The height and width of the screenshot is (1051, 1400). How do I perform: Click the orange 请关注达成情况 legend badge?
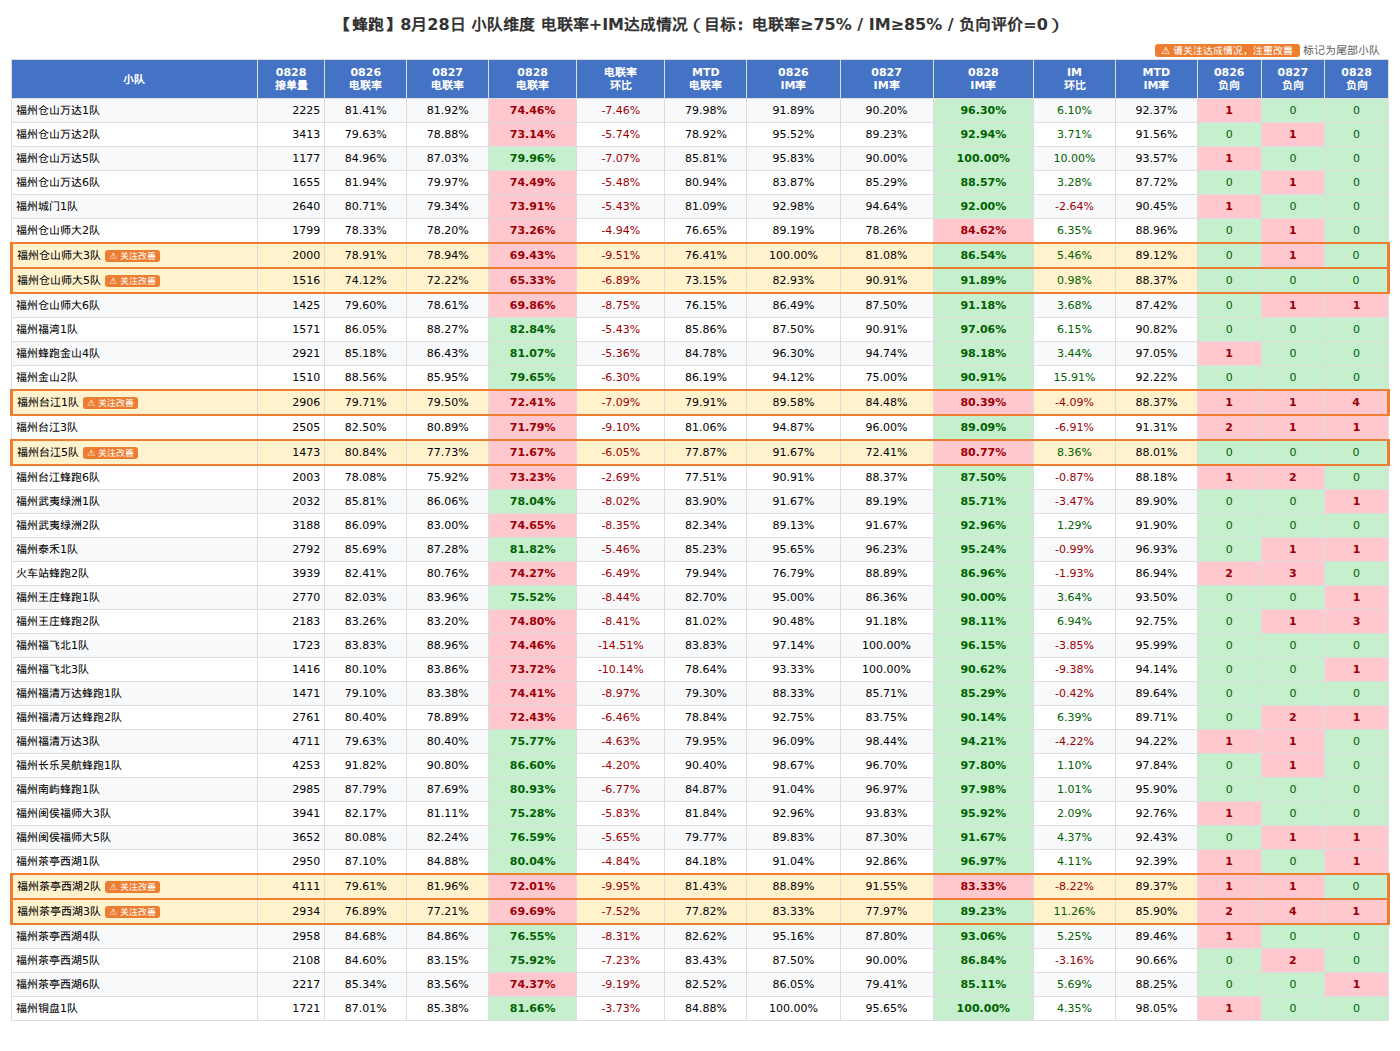[1226, 50]
